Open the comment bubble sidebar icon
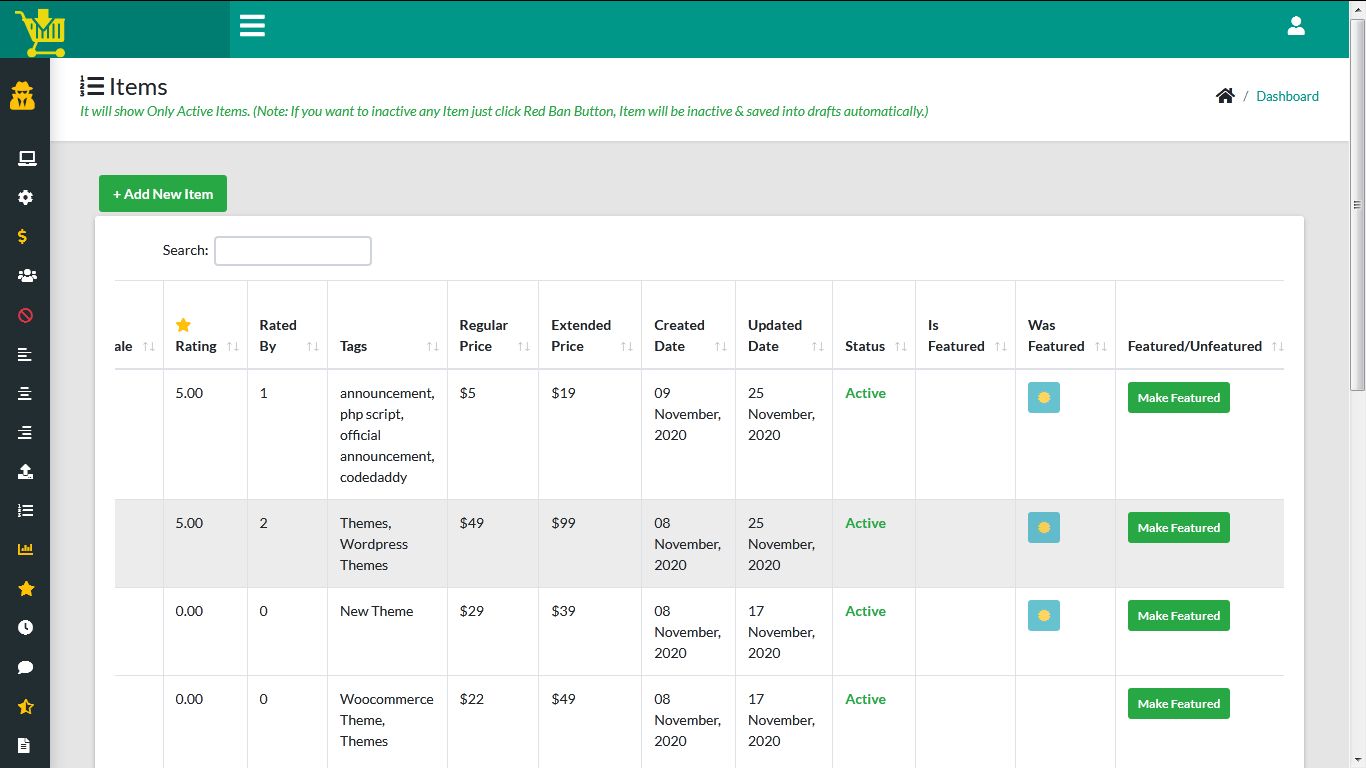The height and width of the screenshot is (768, 1366). coord(26,667)
